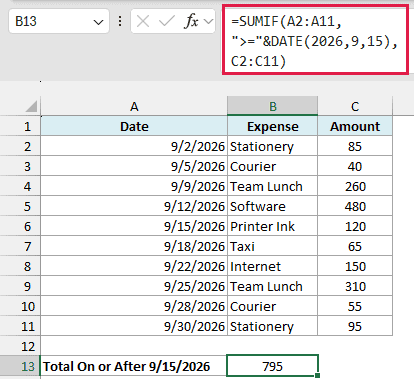Click the three-dot handle beside Name Box
Screen dimensions: 414x379
point(120,22)
